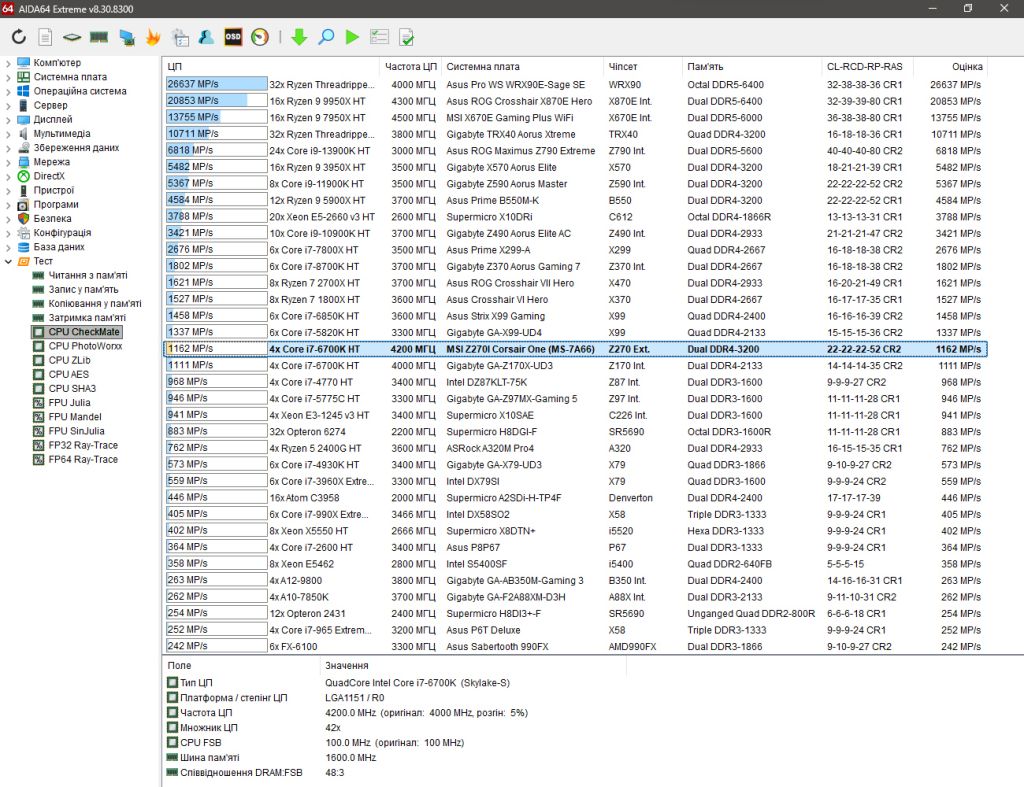Open the CPUID chip icon in toolbar
This screenshot has height=787, width=1024.
coord(72,37)
